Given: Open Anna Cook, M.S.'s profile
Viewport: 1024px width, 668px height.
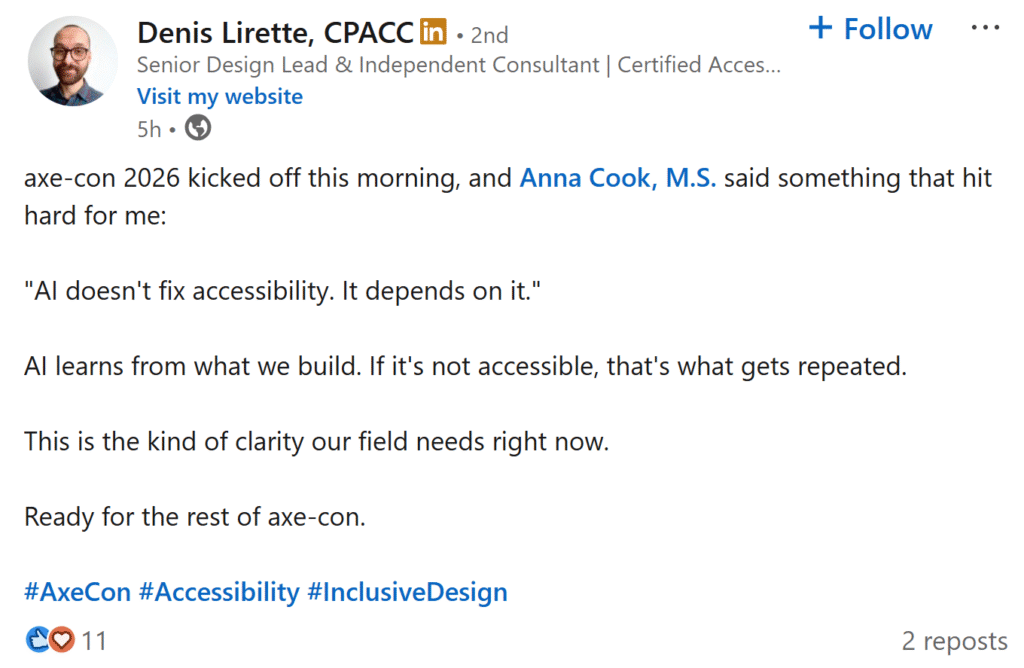Looking at the screenshot, I should pyautogui.click(x=618, y=177).
